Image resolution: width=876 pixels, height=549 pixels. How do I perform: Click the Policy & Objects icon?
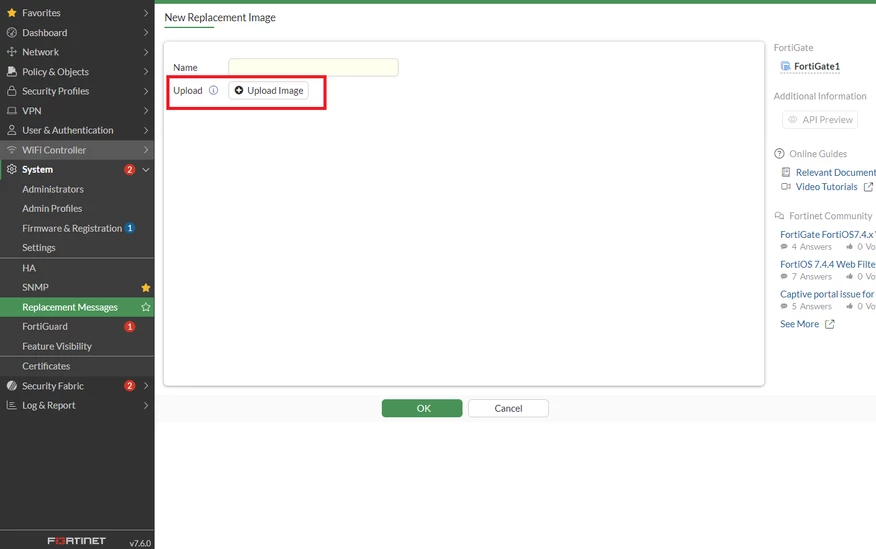12,71
